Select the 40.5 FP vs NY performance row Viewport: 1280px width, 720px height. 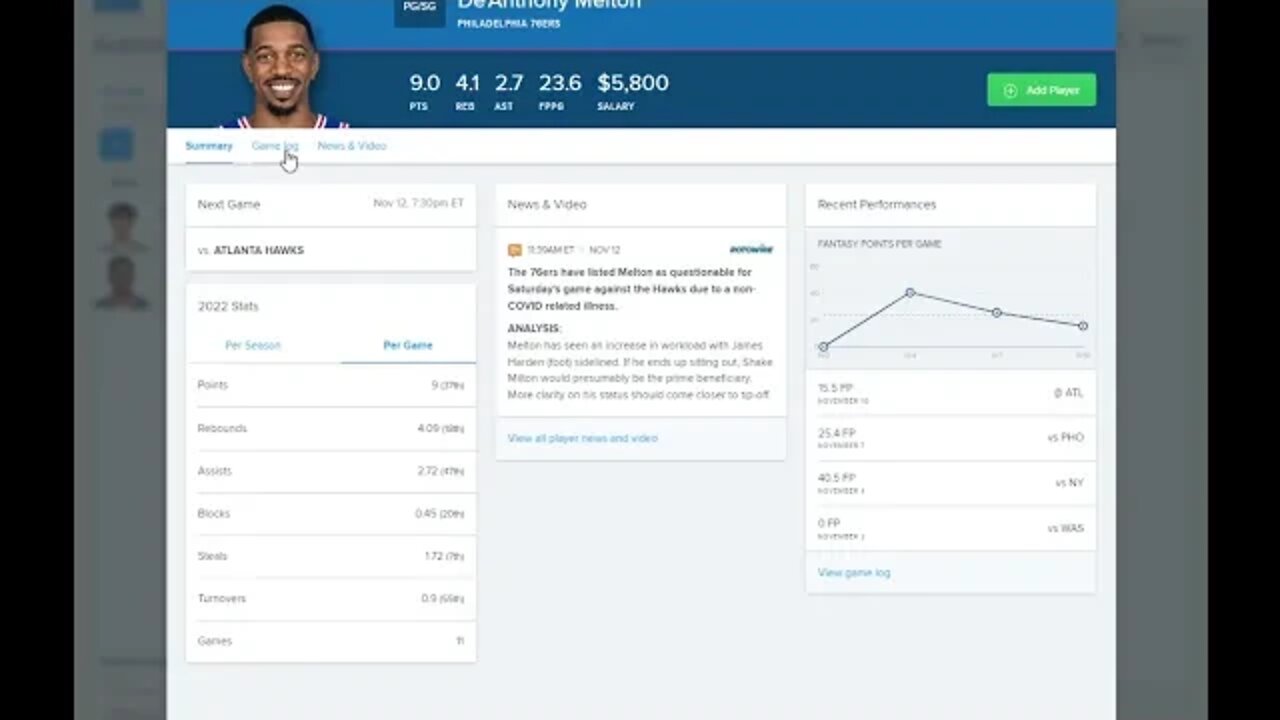(950, 483)
